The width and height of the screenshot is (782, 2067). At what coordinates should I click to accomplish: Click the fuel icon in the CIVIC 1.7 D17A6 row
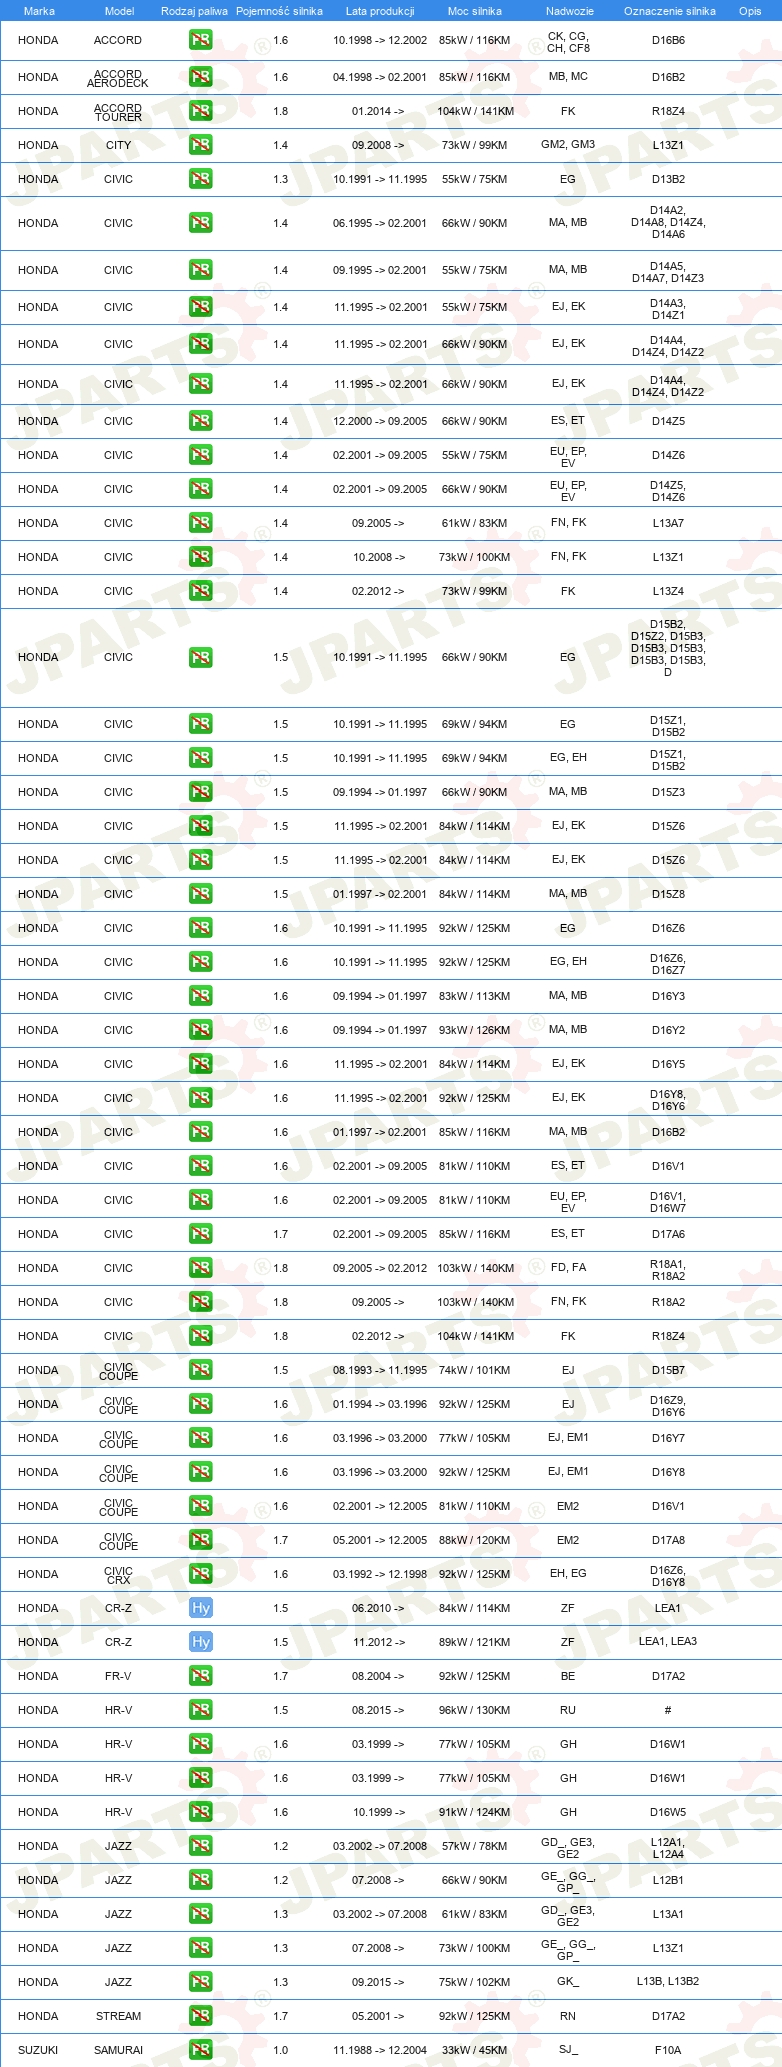[x=200, y=1234]
